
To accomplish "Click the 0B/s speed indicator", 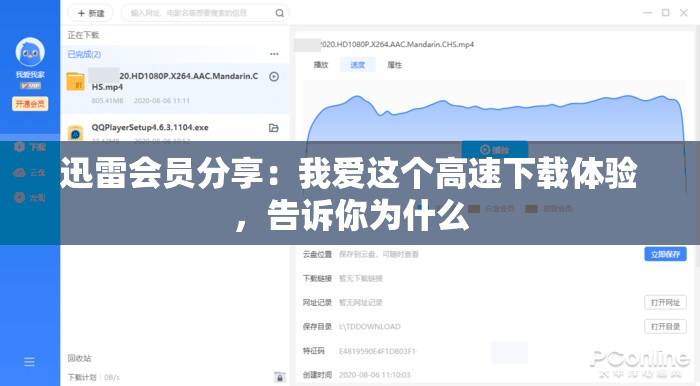I will tap(112, 378).
